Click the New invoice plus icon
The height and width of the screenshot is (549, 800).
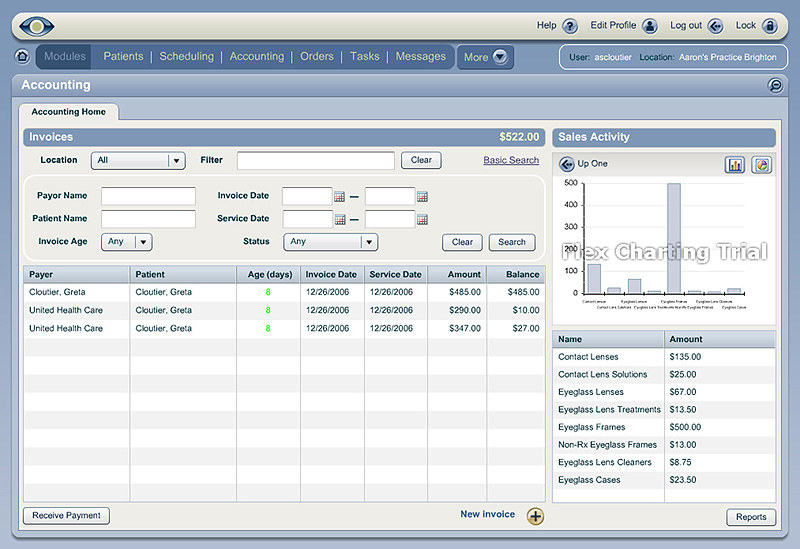point(535,516)
